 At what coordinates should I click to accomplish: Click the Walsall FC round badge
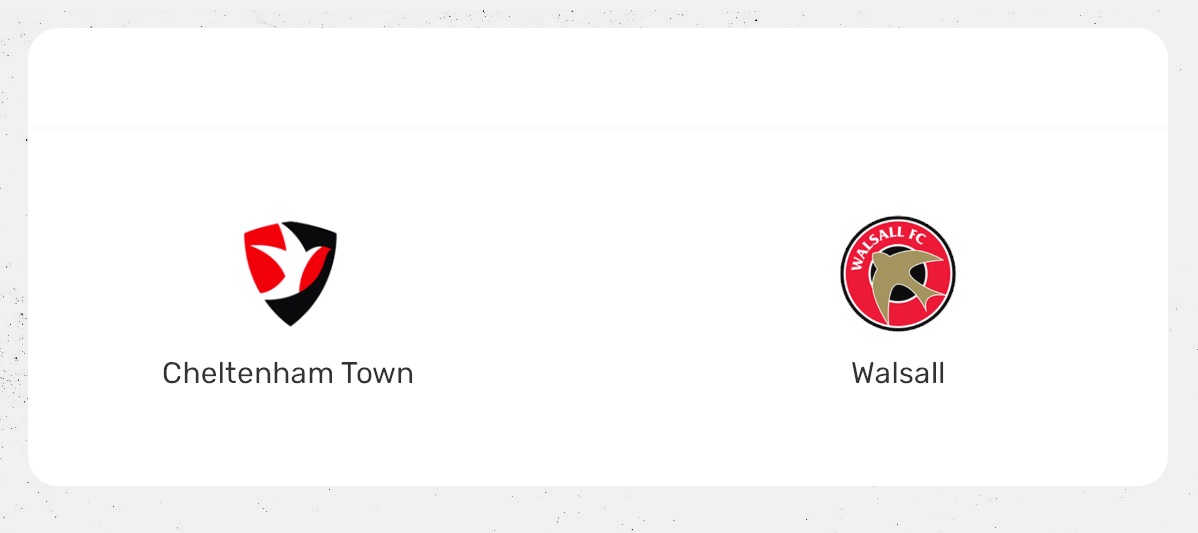click(x=897, y=273)
